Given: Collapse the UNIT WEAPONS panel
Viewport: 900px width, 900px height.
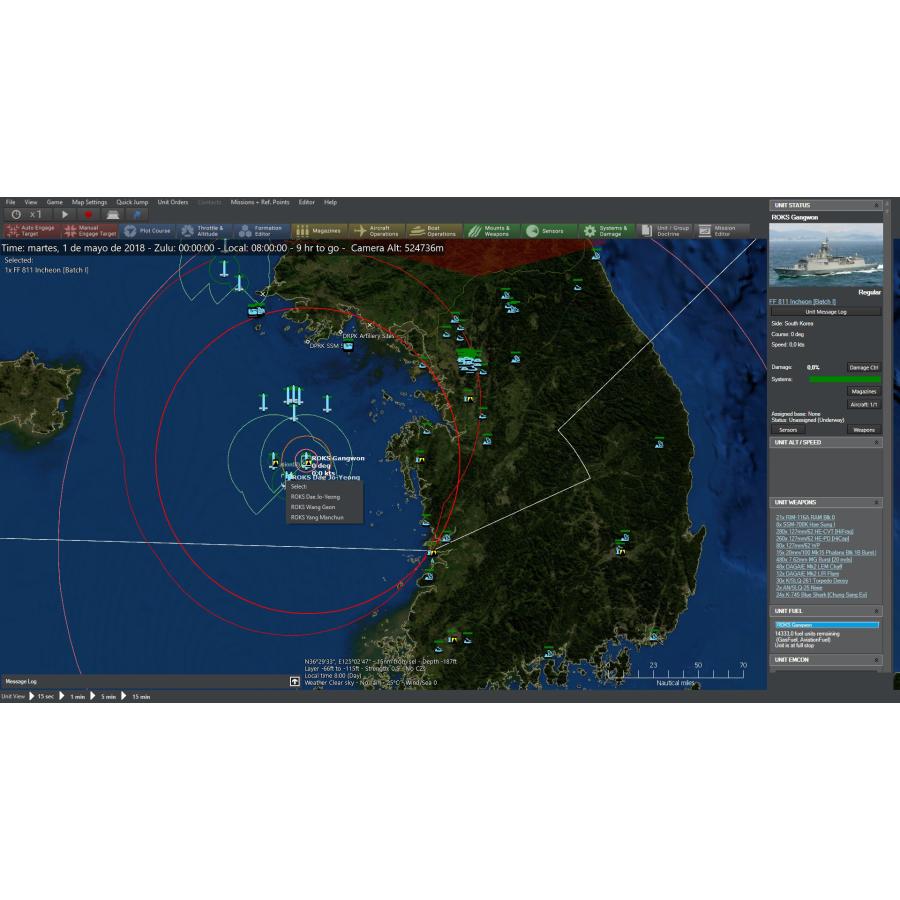Looking at the screenshot, I should pos(876,502).
